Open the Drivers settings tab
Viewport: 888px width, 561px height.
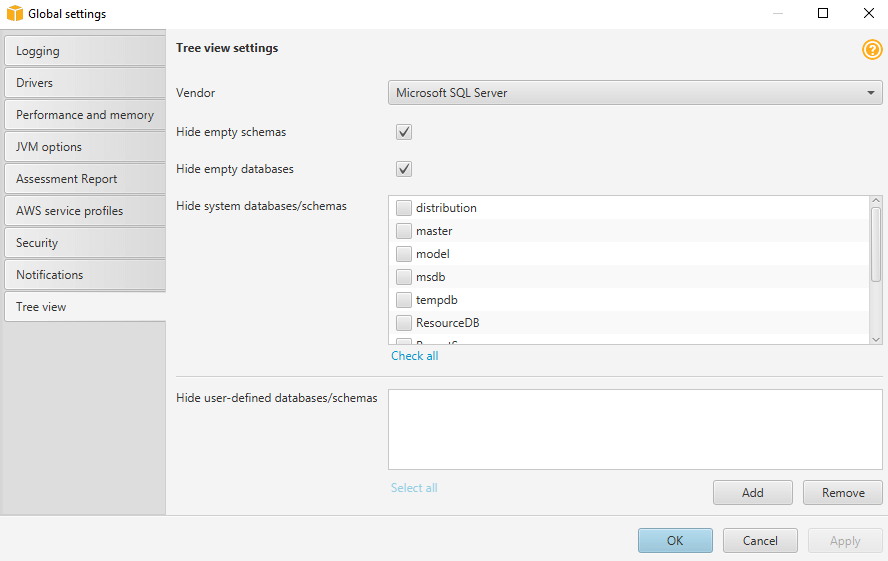[83, 83]
